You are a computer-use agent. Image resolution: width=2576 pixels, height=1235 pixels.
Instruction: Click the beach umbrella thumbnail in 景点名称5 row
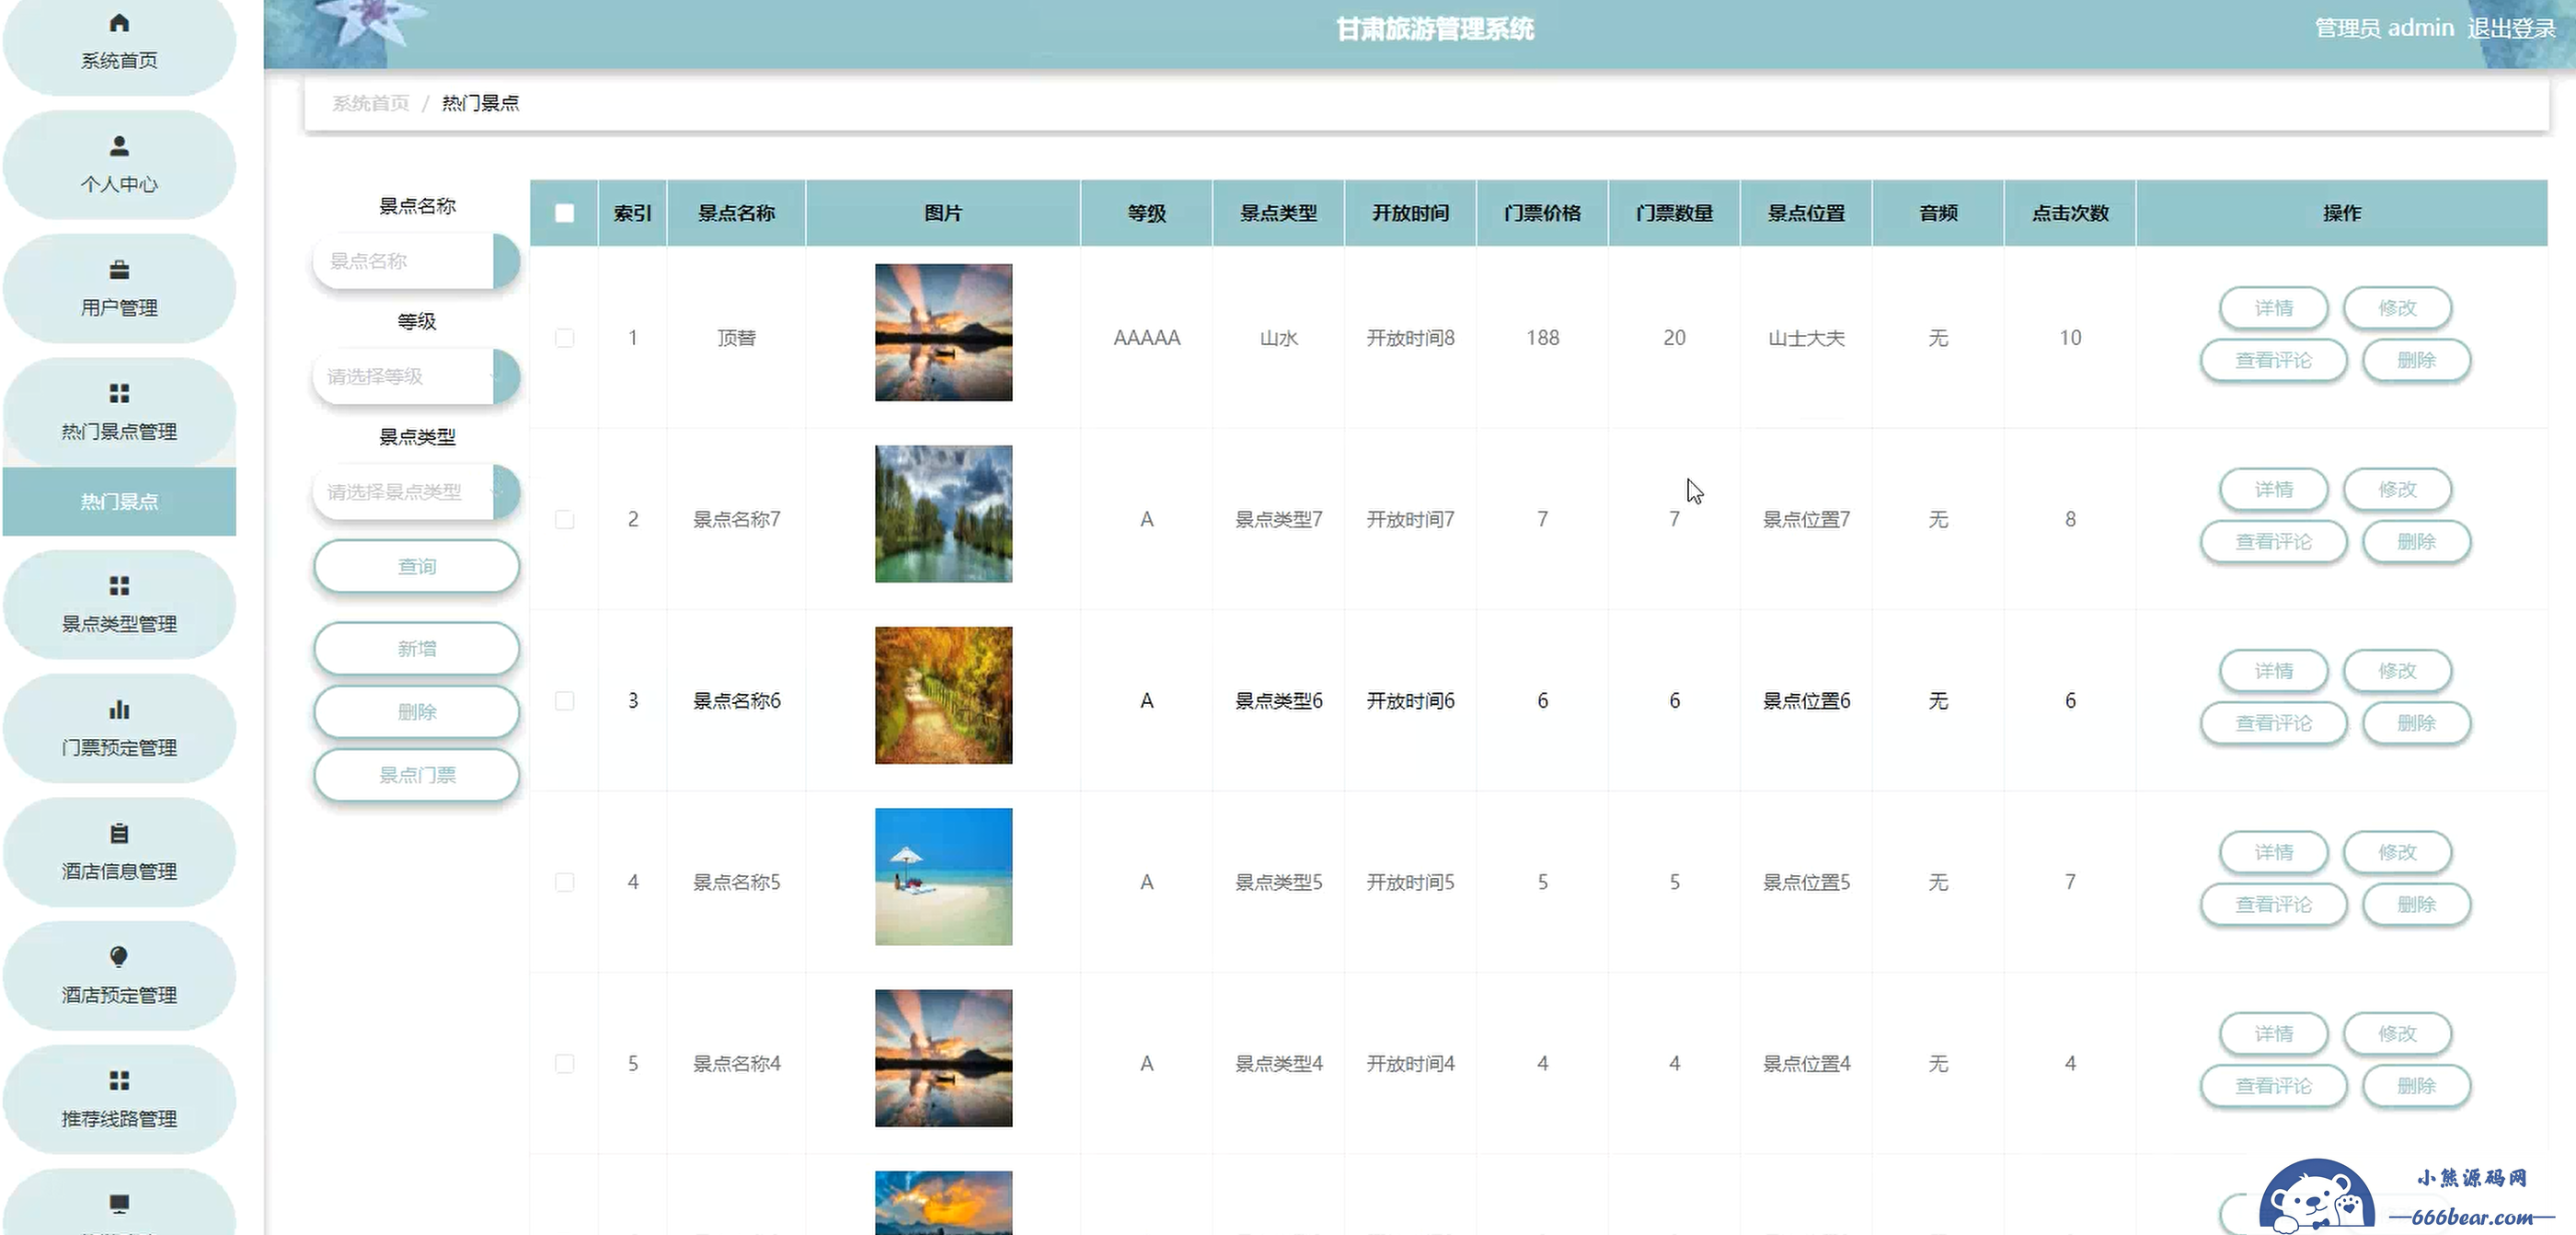click(943, 877)
